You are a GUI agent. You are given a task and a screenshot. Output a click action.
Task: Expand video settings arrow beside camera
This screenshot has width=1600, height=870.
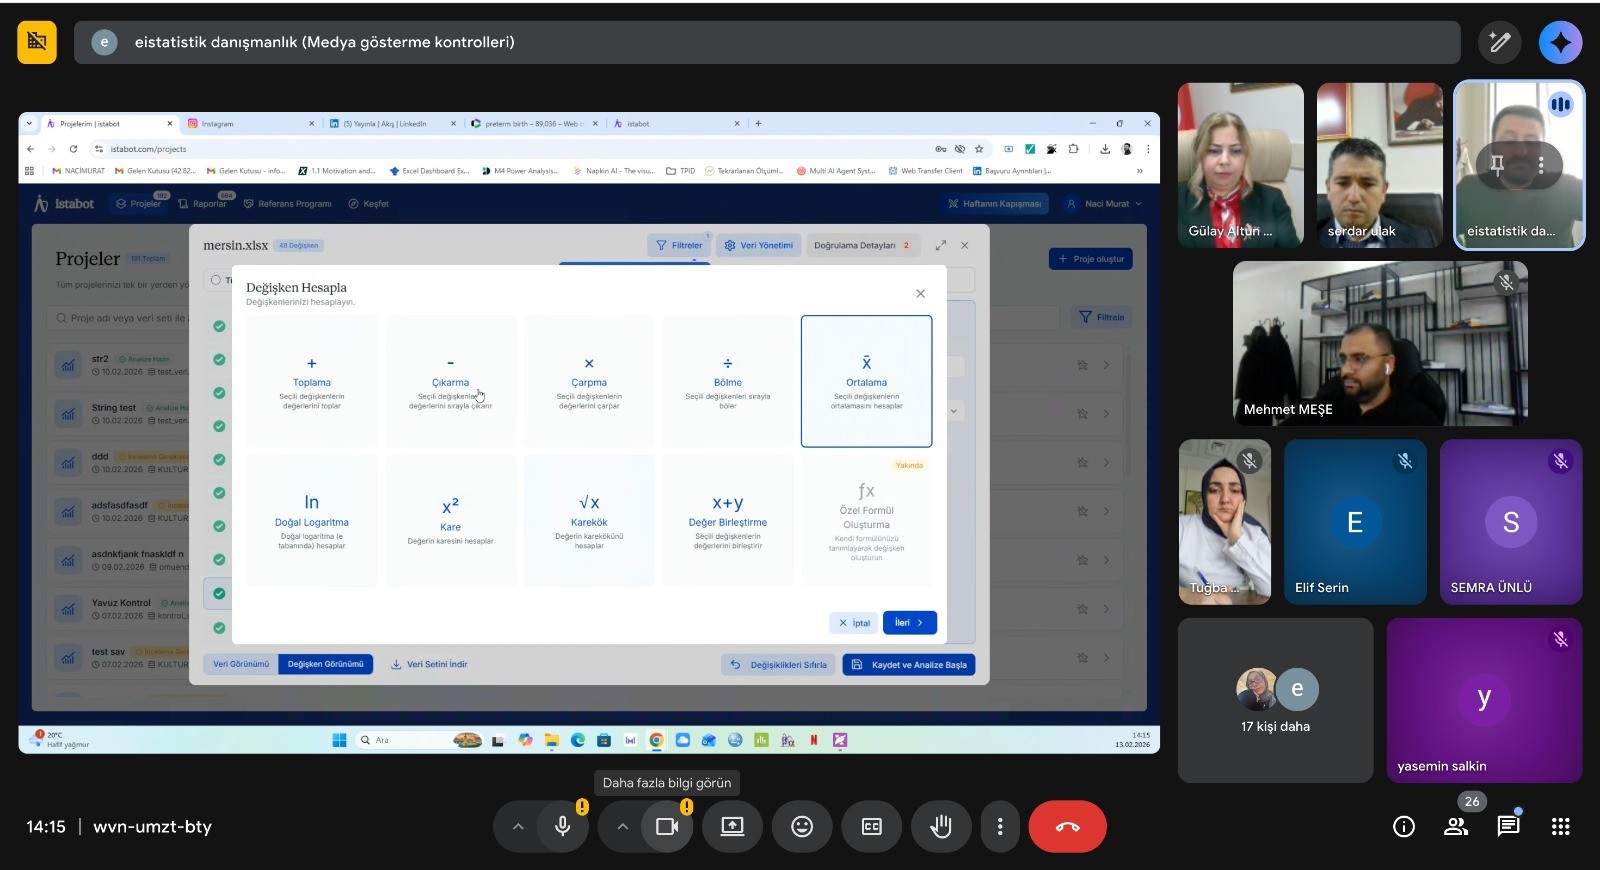[622, 827]
